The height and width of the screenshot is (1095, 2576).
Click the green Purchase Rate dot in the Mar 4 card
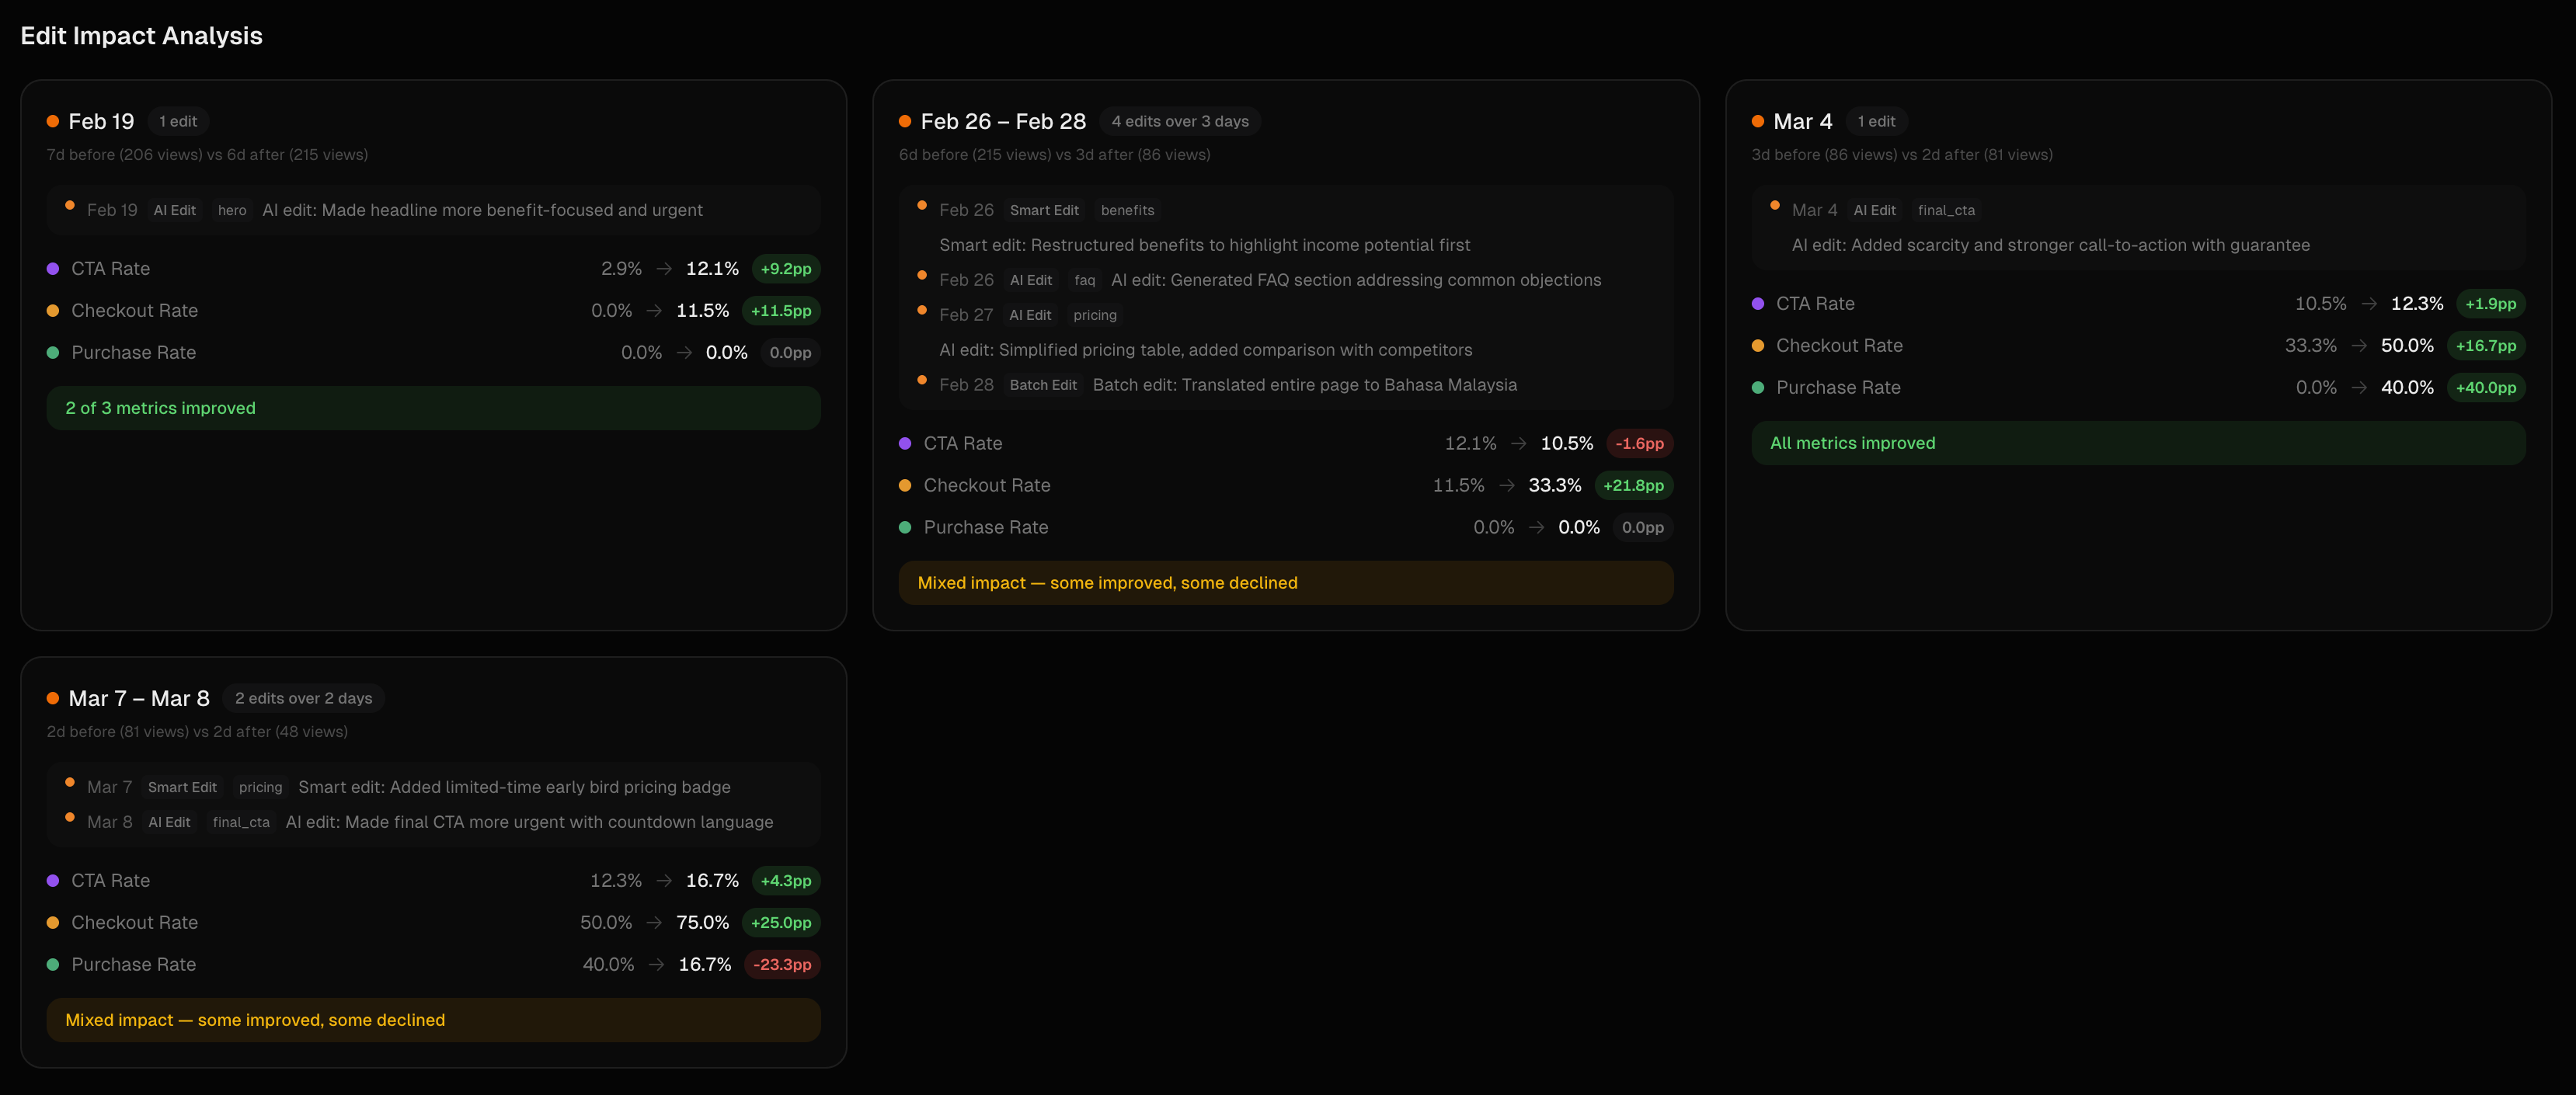pos(1757,388)
